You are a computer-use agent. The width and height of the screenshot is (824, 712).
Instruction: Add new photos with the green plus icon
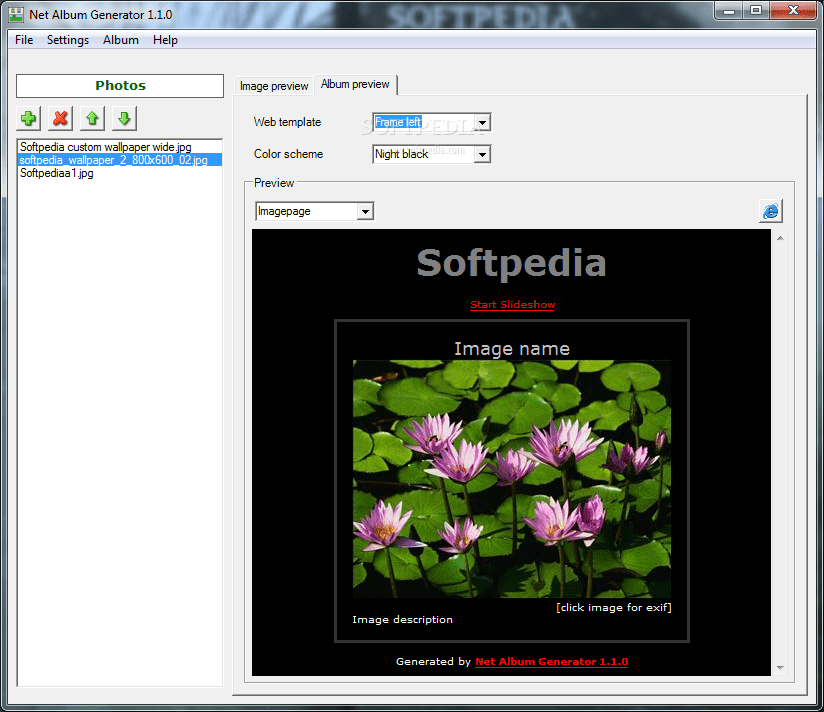click(x=28, y=118)
